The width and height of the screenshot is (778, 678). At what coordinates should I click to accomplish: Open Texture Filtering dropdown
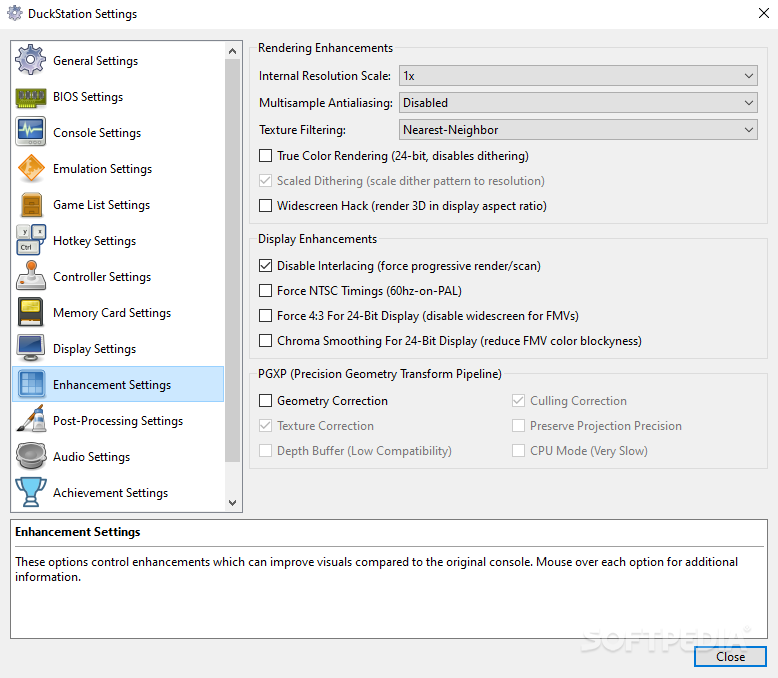(578, 130)
